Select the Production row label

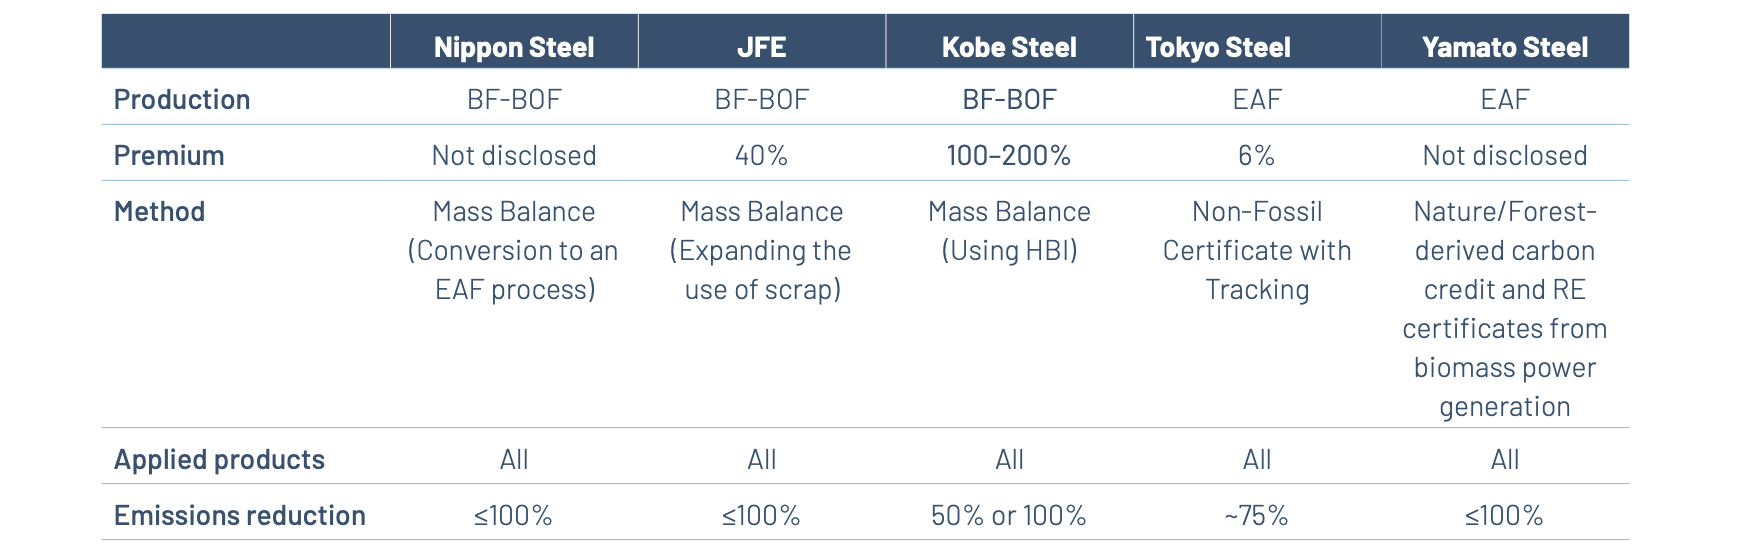click(x=182, y=99)
